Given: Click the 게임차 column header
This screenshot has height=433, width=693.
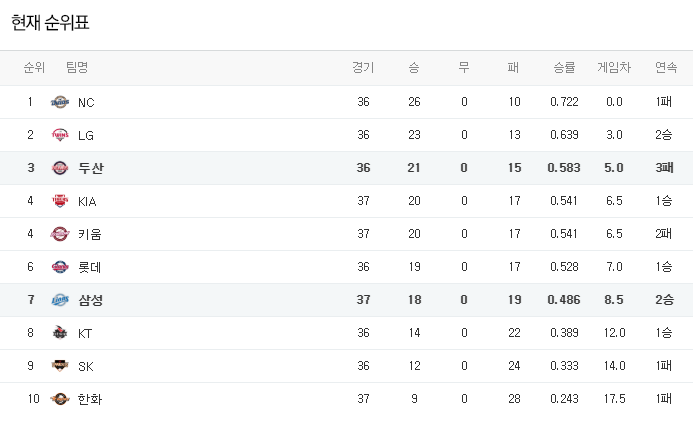Looking at the screenshot, I should point(614,68).
